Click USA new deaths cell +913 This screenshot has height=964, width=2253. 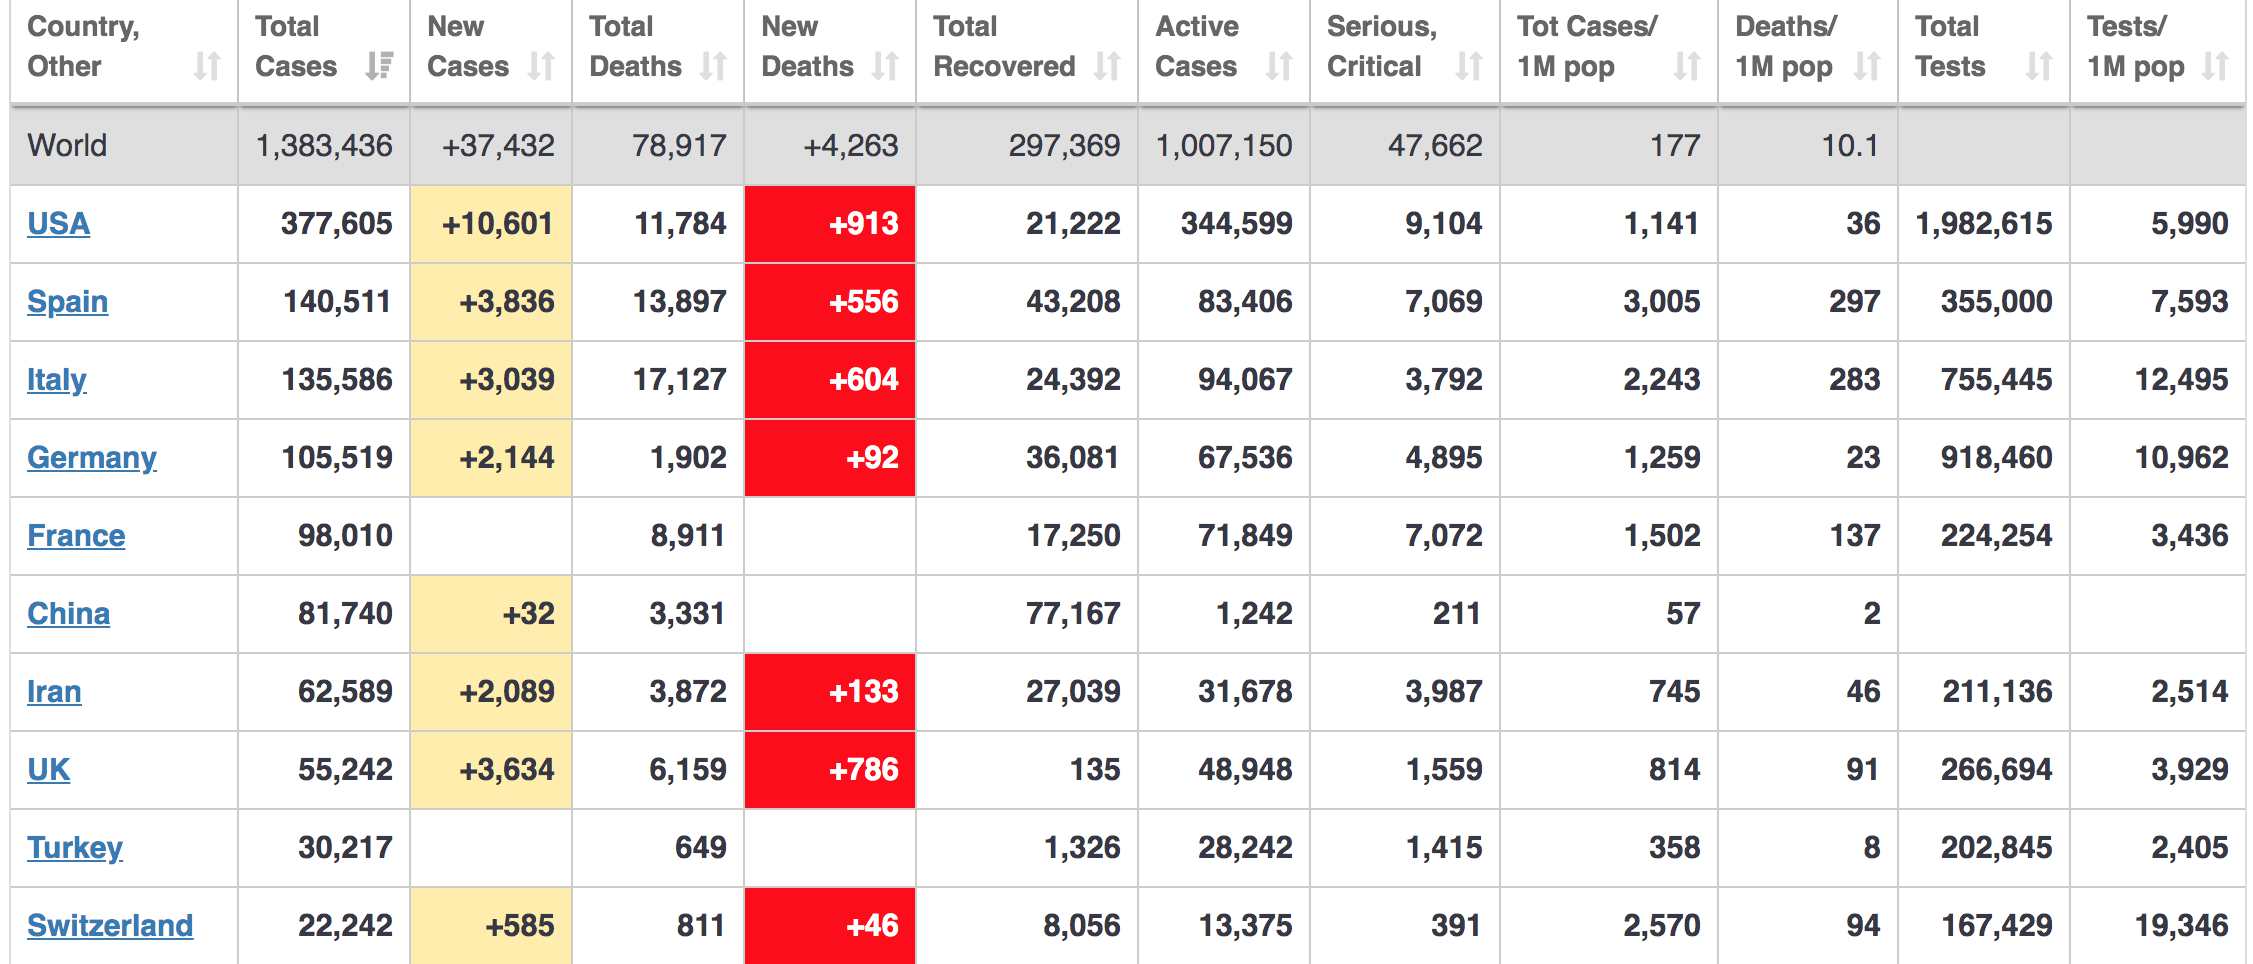click(830, 223)
